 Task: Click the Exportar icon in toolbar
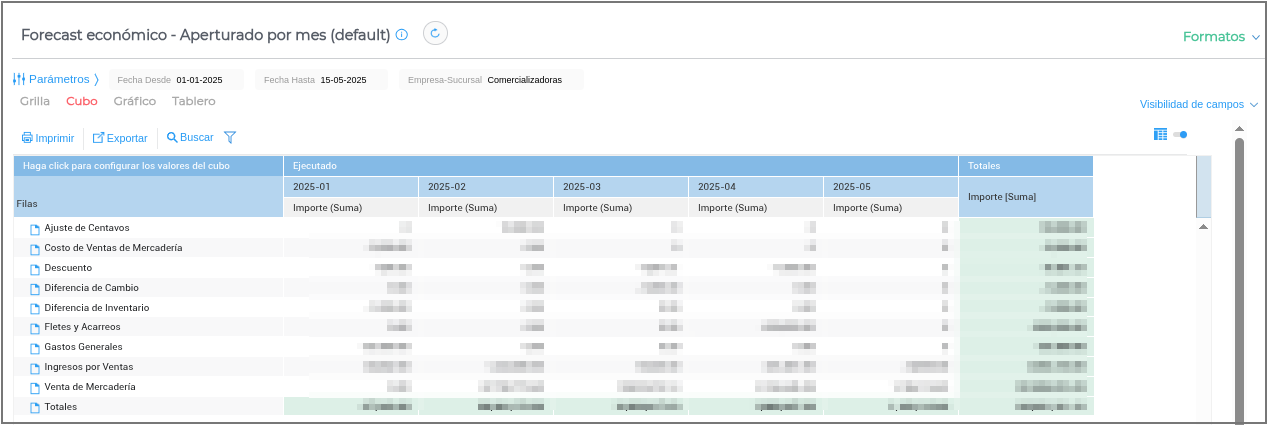coord(99,138)
